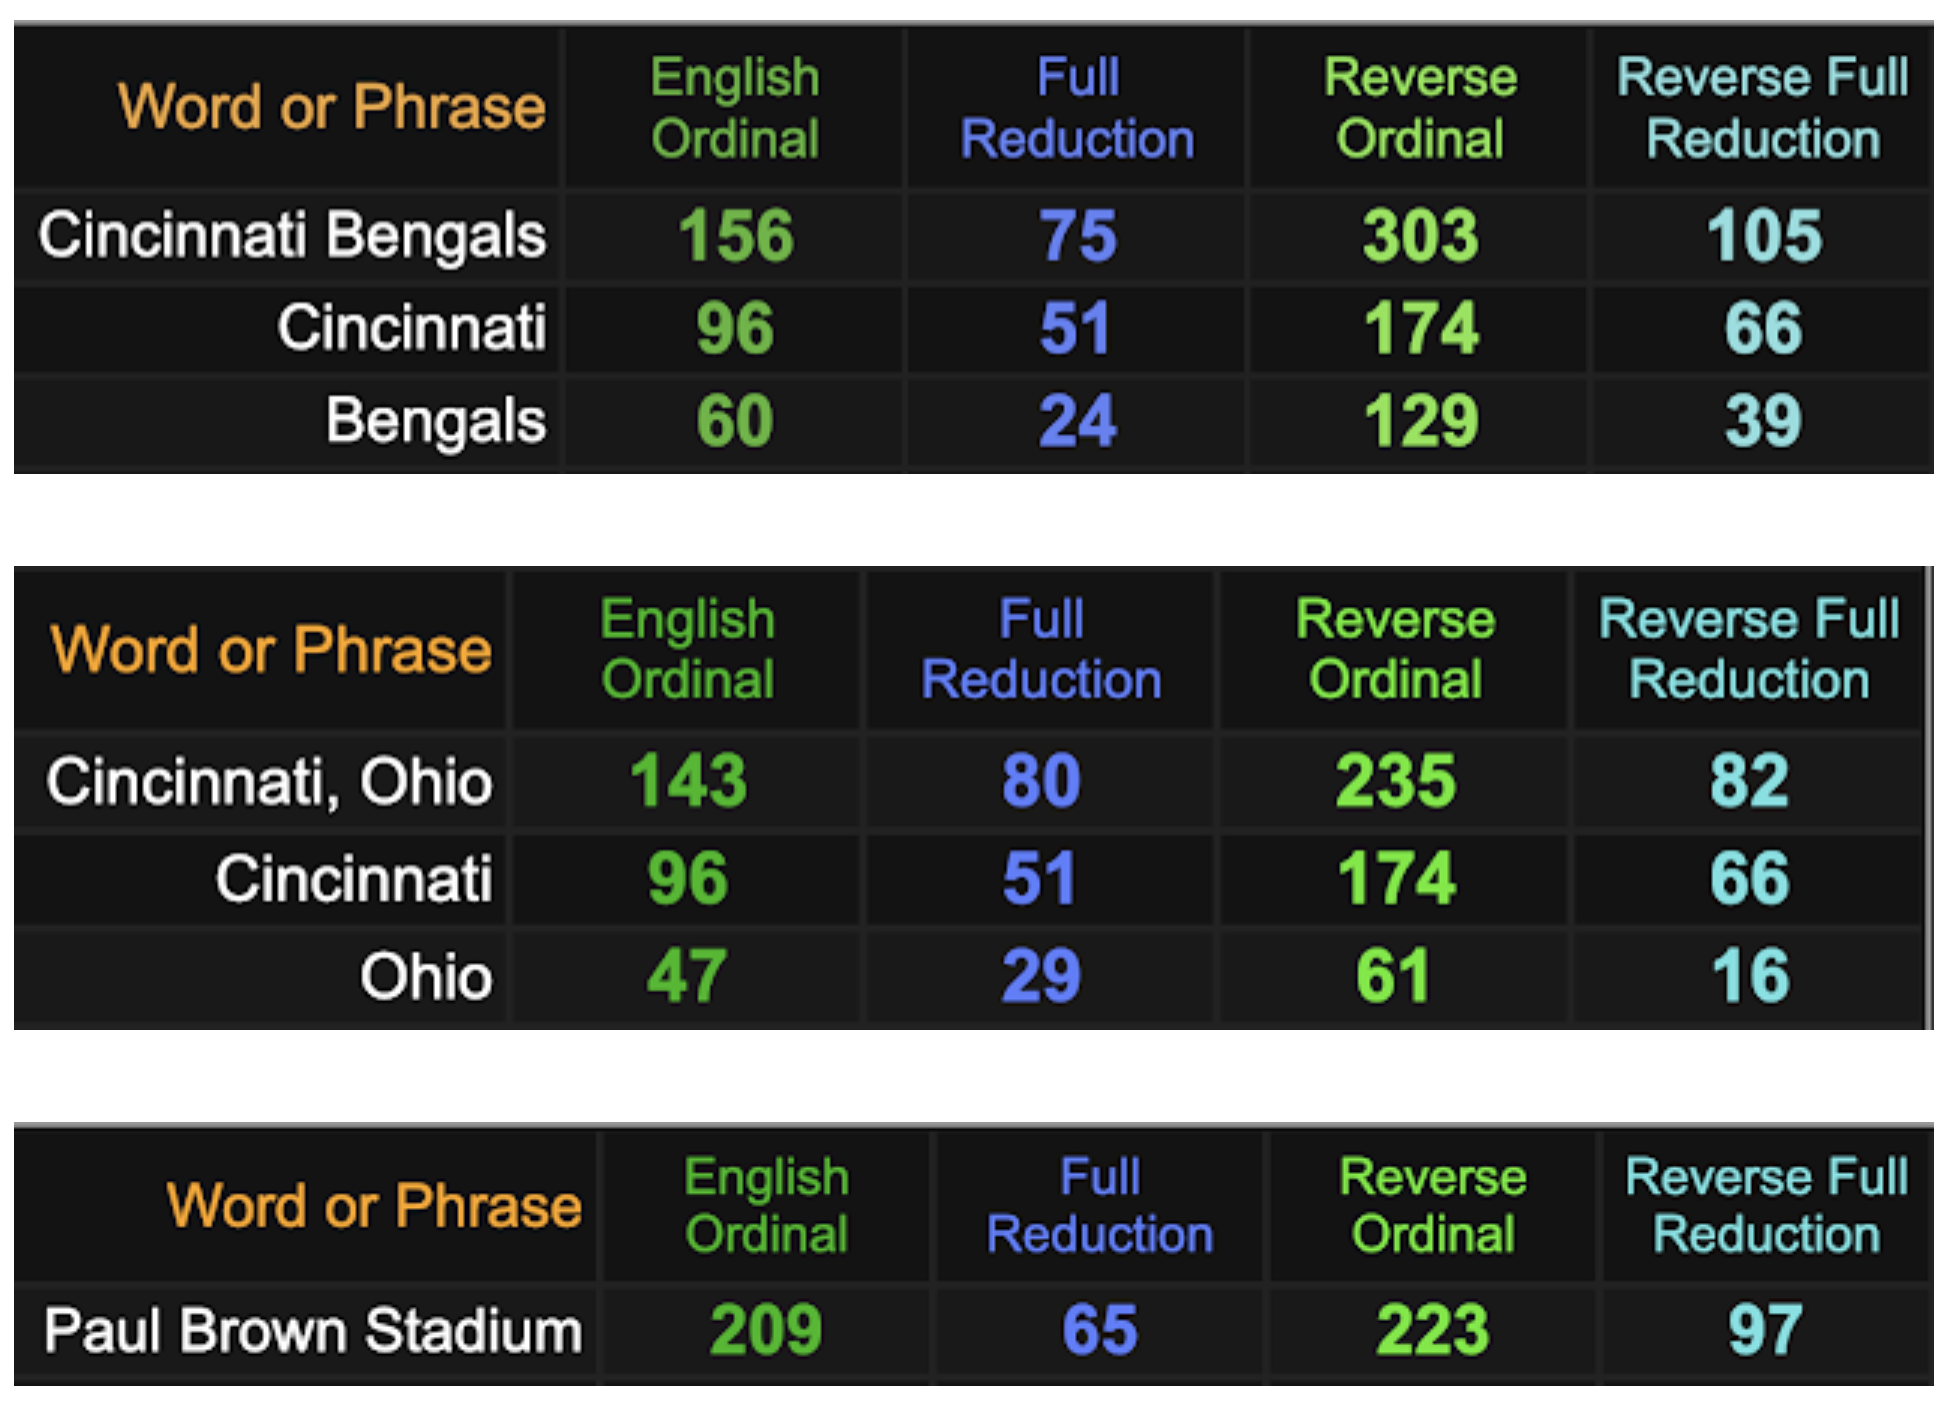Image resolution: width=1950 pixels, height=1406 pixels.
Task: Click Ohio Reverse Full Reduction 16
Action: tap(1750, 976)
